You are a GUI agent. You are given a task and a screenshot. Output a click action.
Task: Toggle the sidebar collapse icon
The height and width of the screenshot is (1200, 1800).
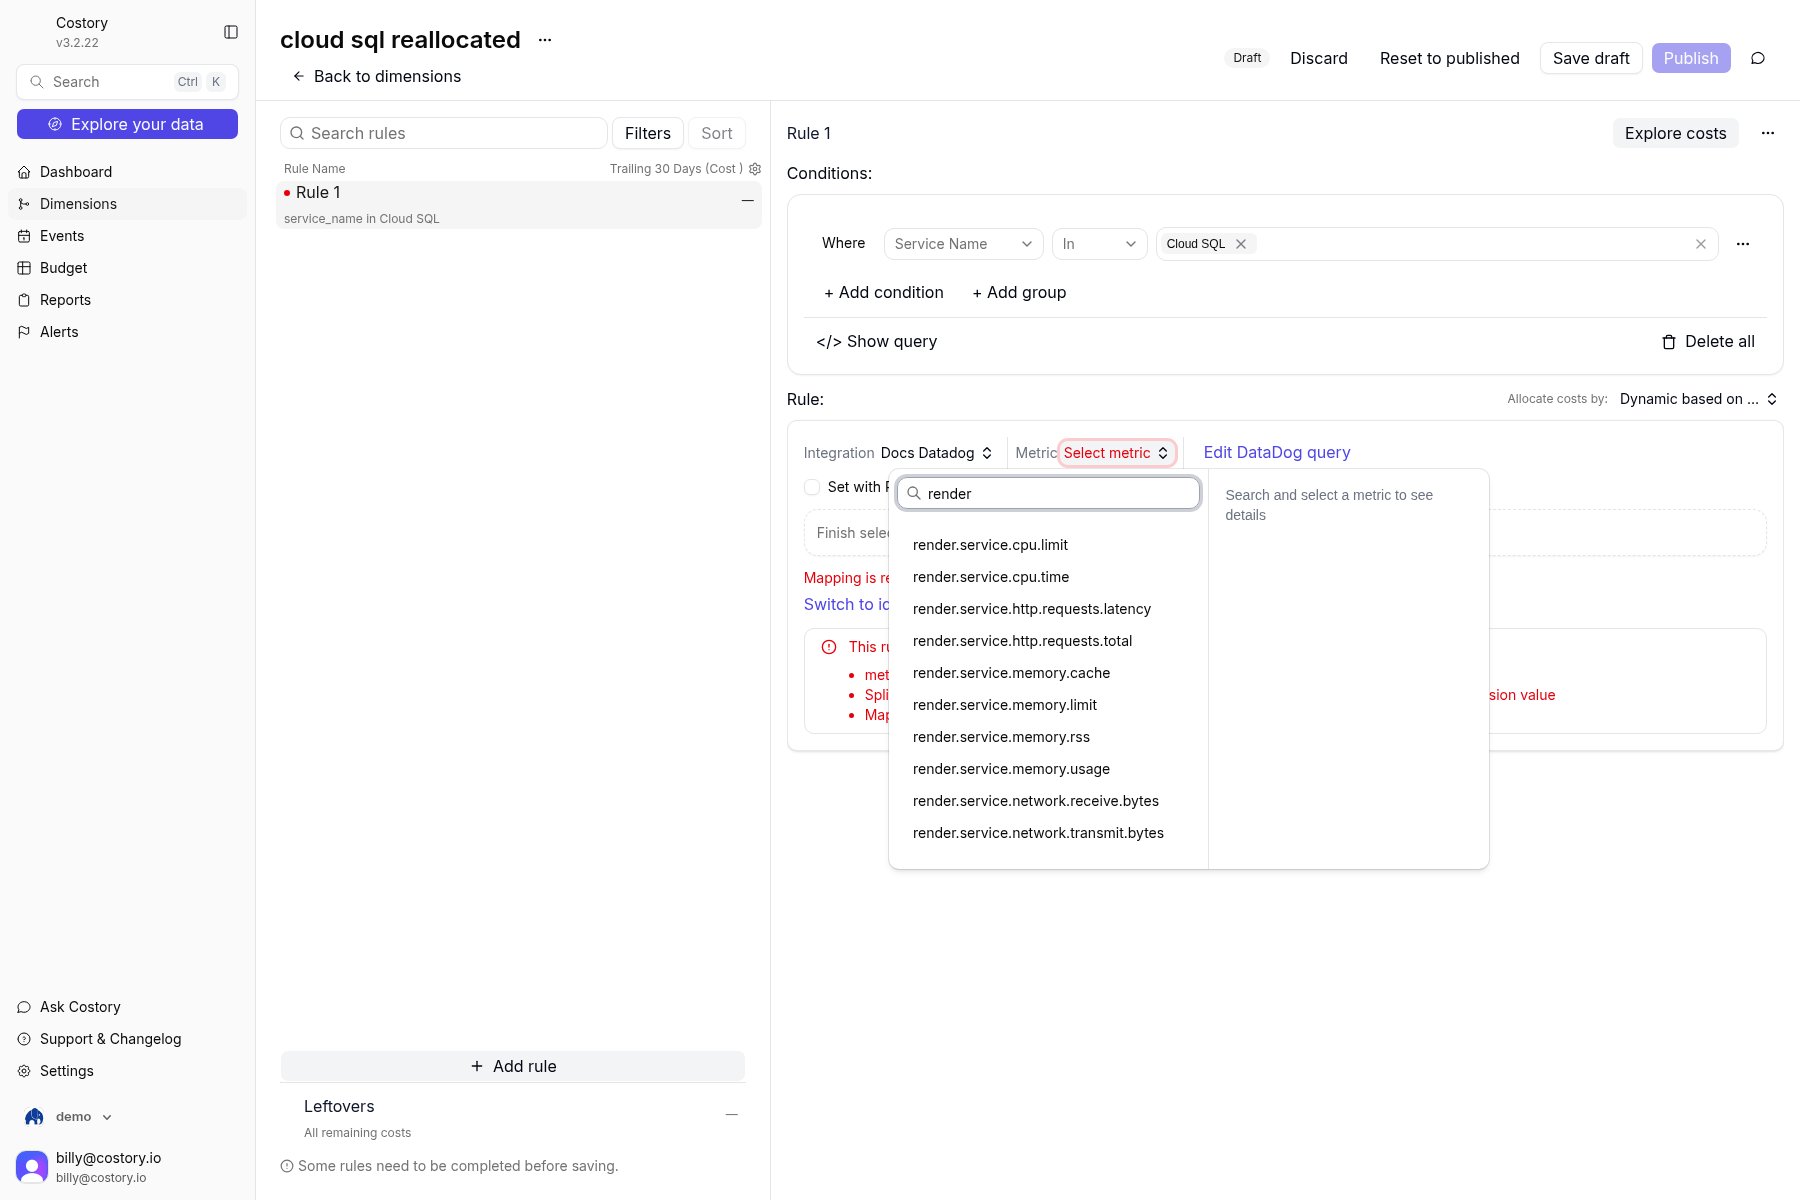tap(231, 32)
